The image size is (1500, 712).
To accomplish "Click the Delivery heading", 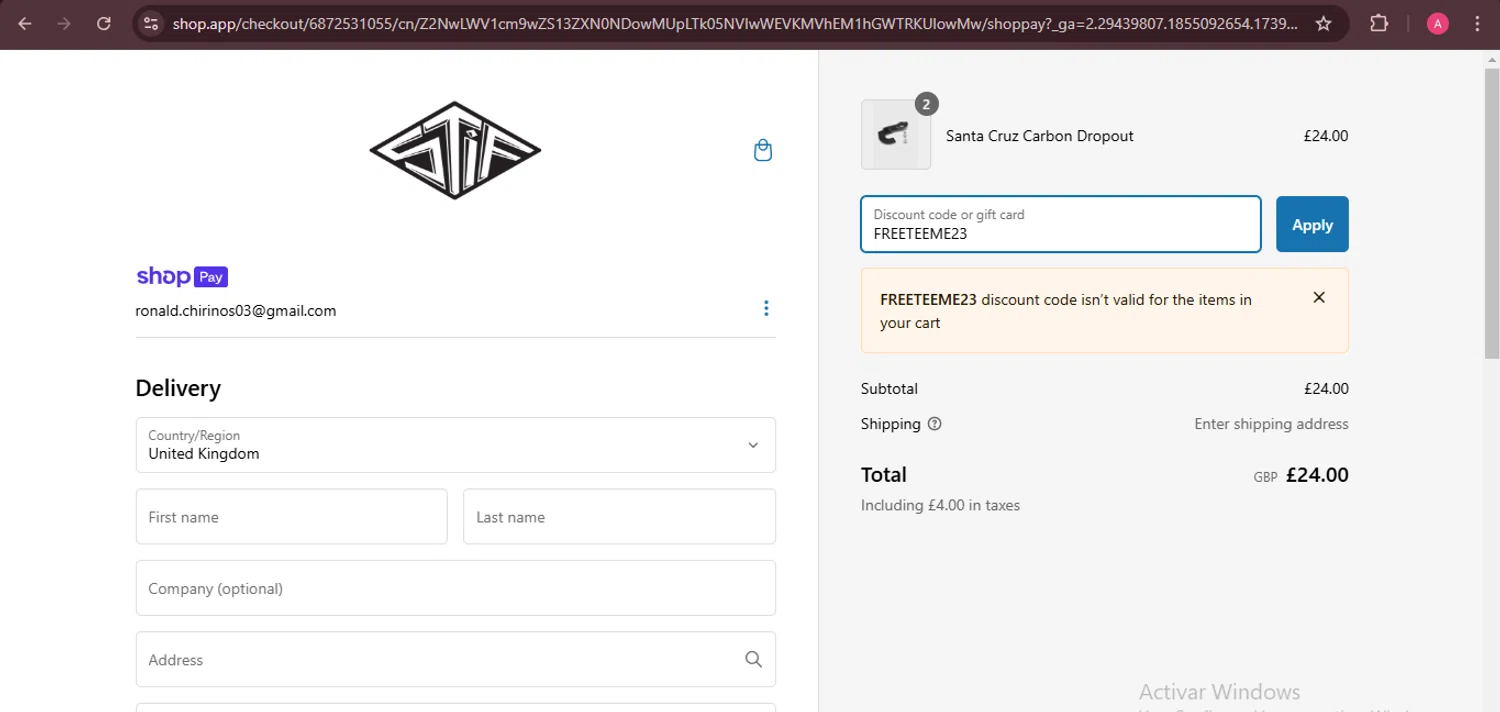I will tap(178, 388).
